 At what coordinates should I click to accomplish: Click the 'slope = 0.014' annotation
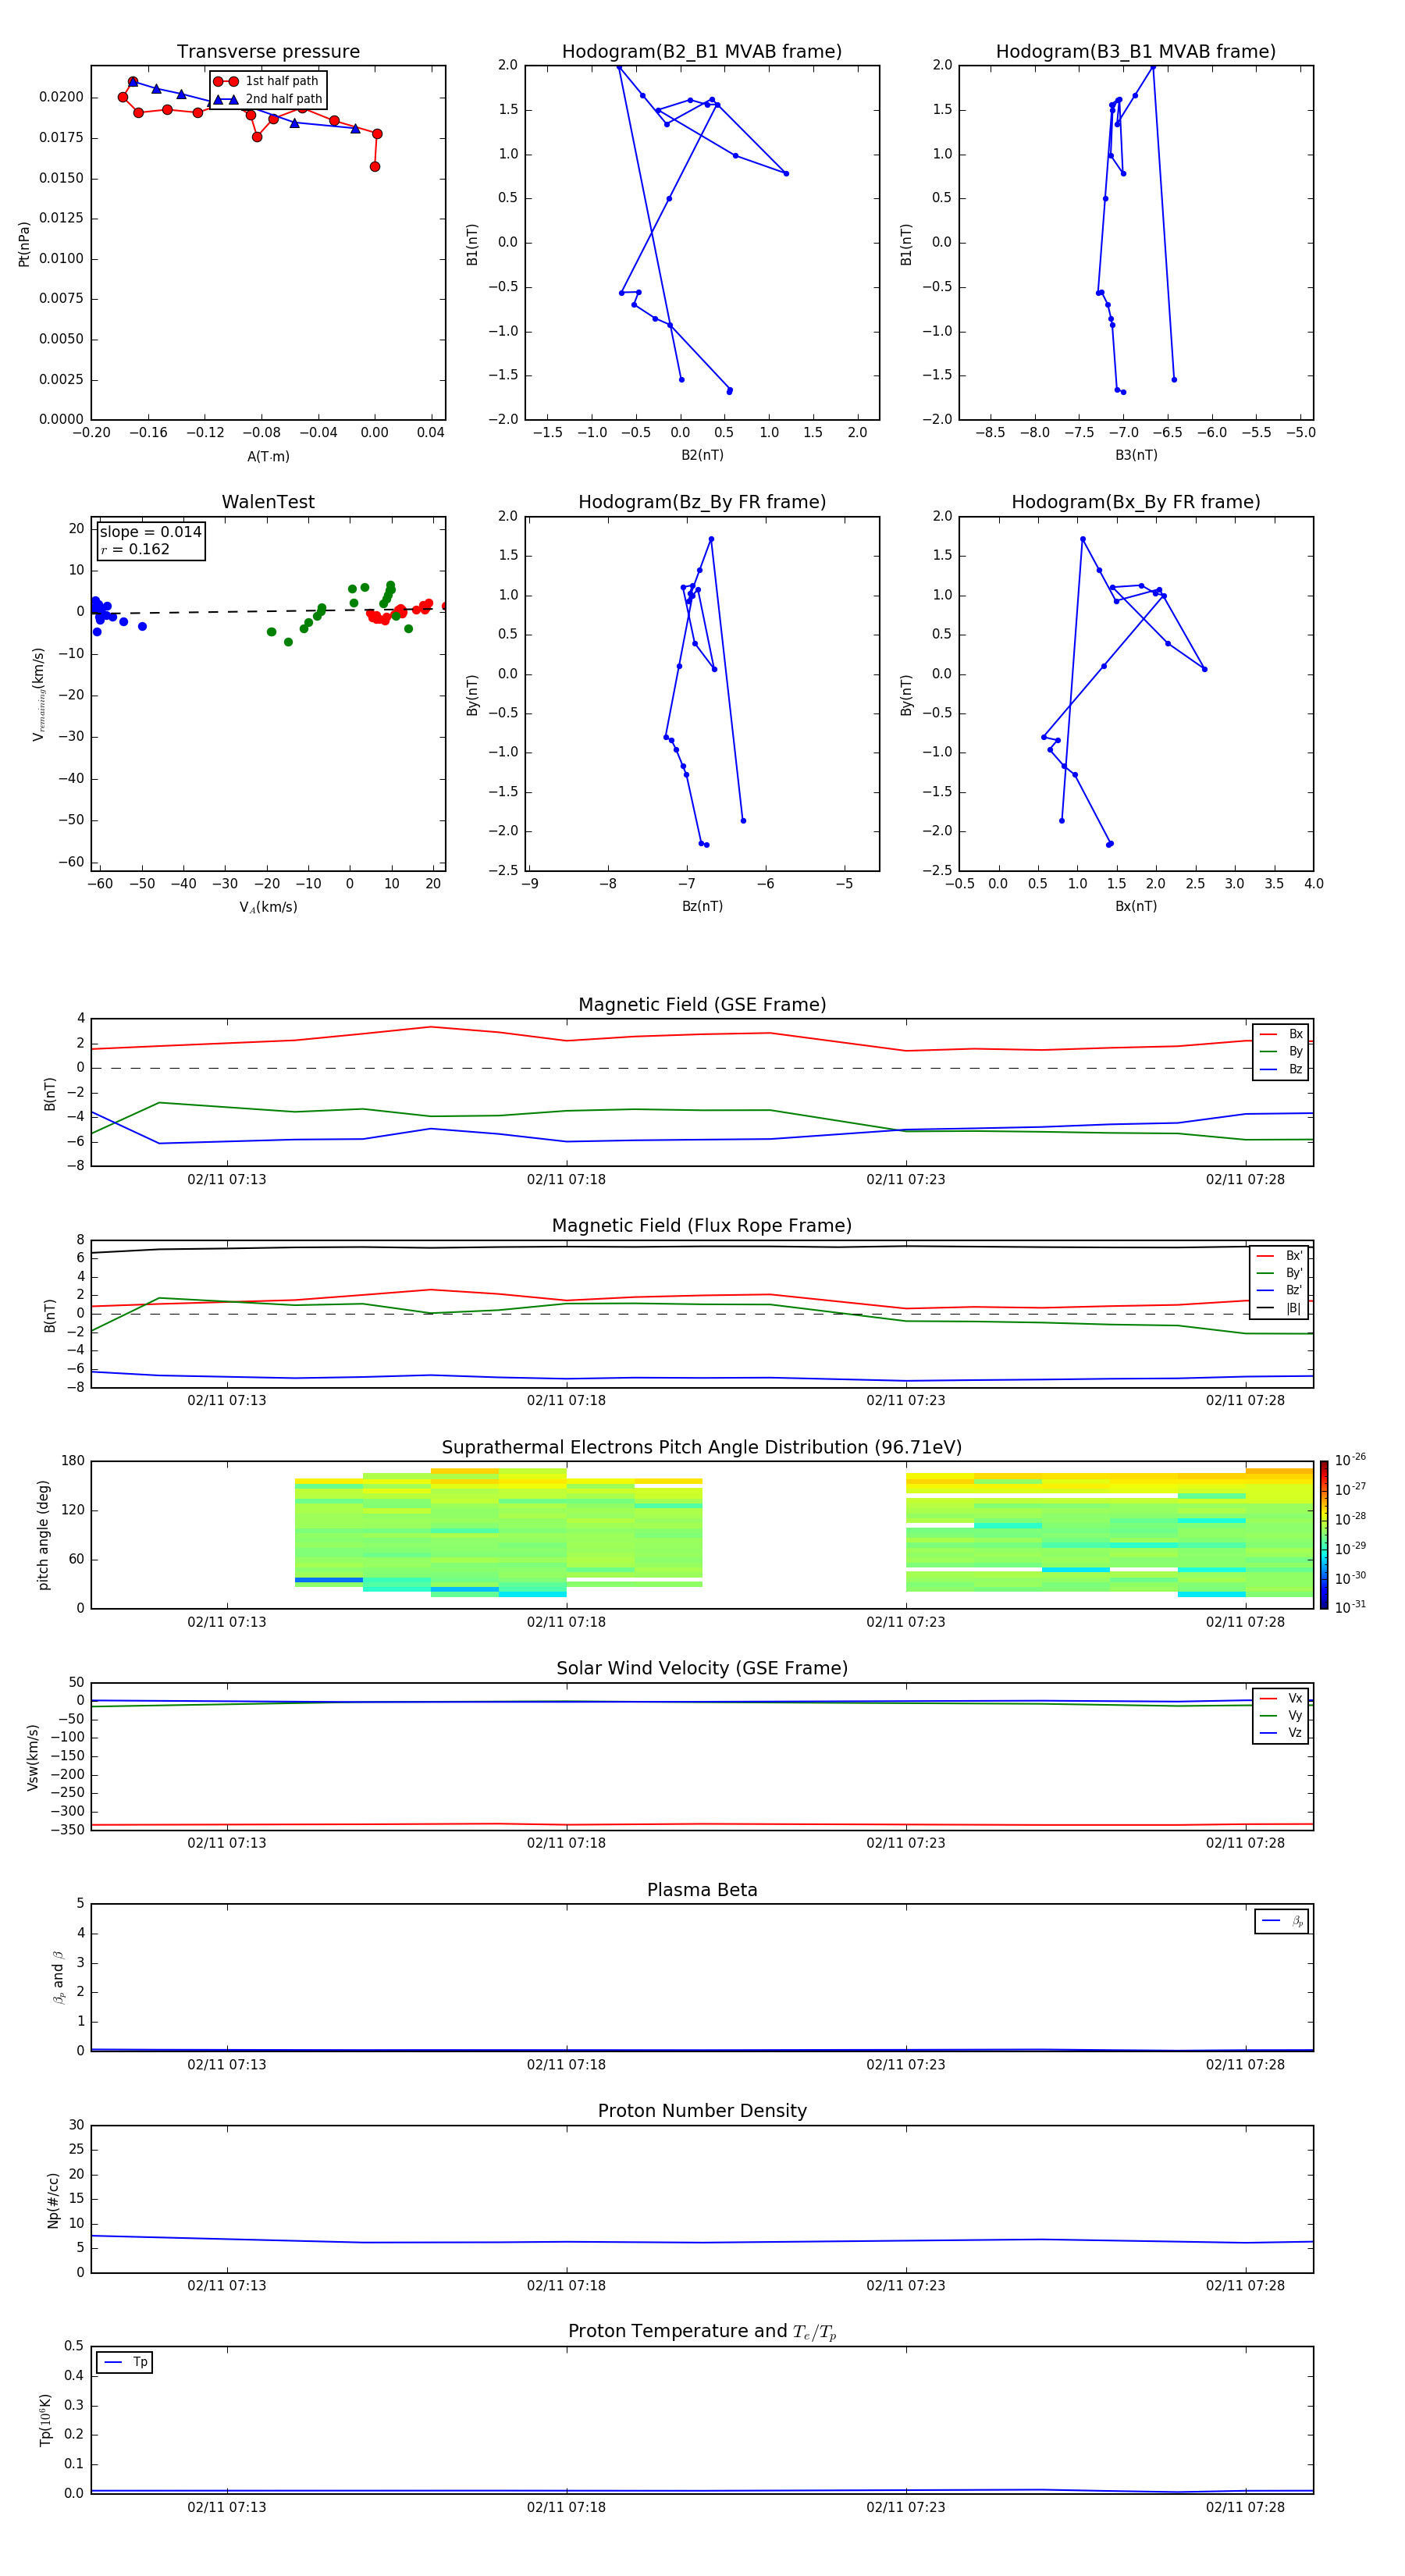(151, 532)
